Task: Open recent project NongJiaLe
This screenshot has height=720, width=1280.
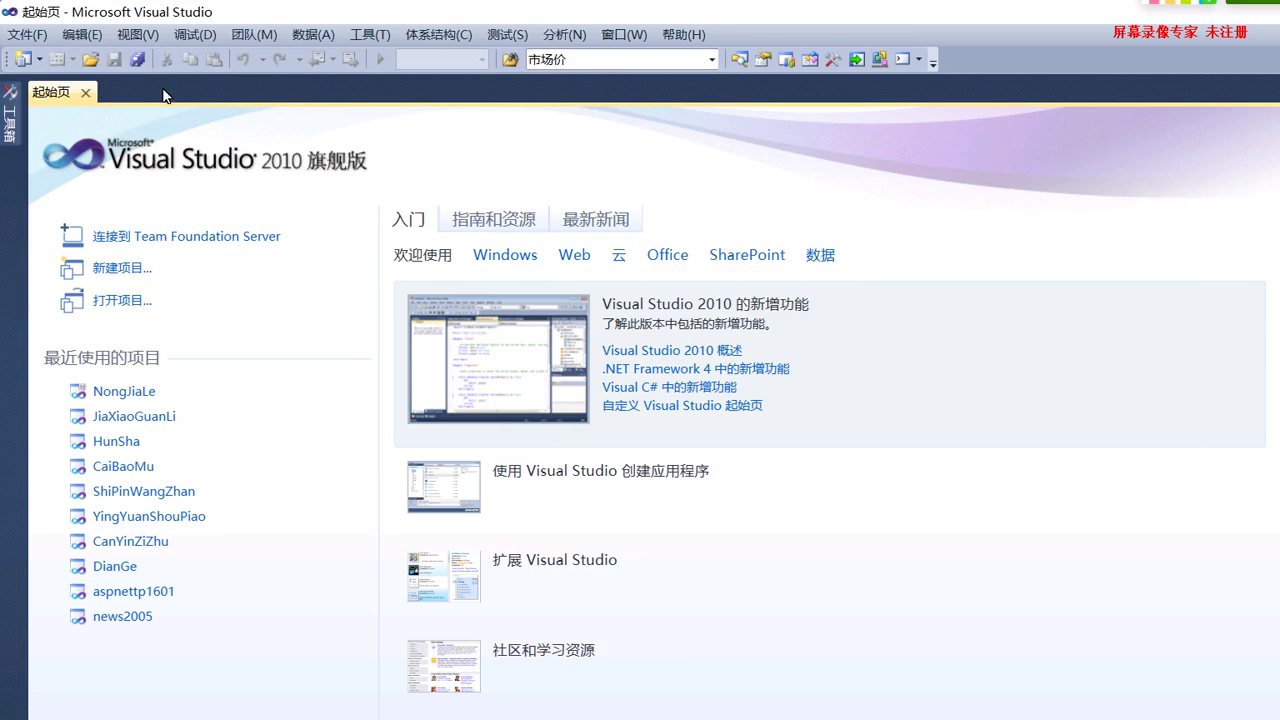Action: click(x=124, y=391)
